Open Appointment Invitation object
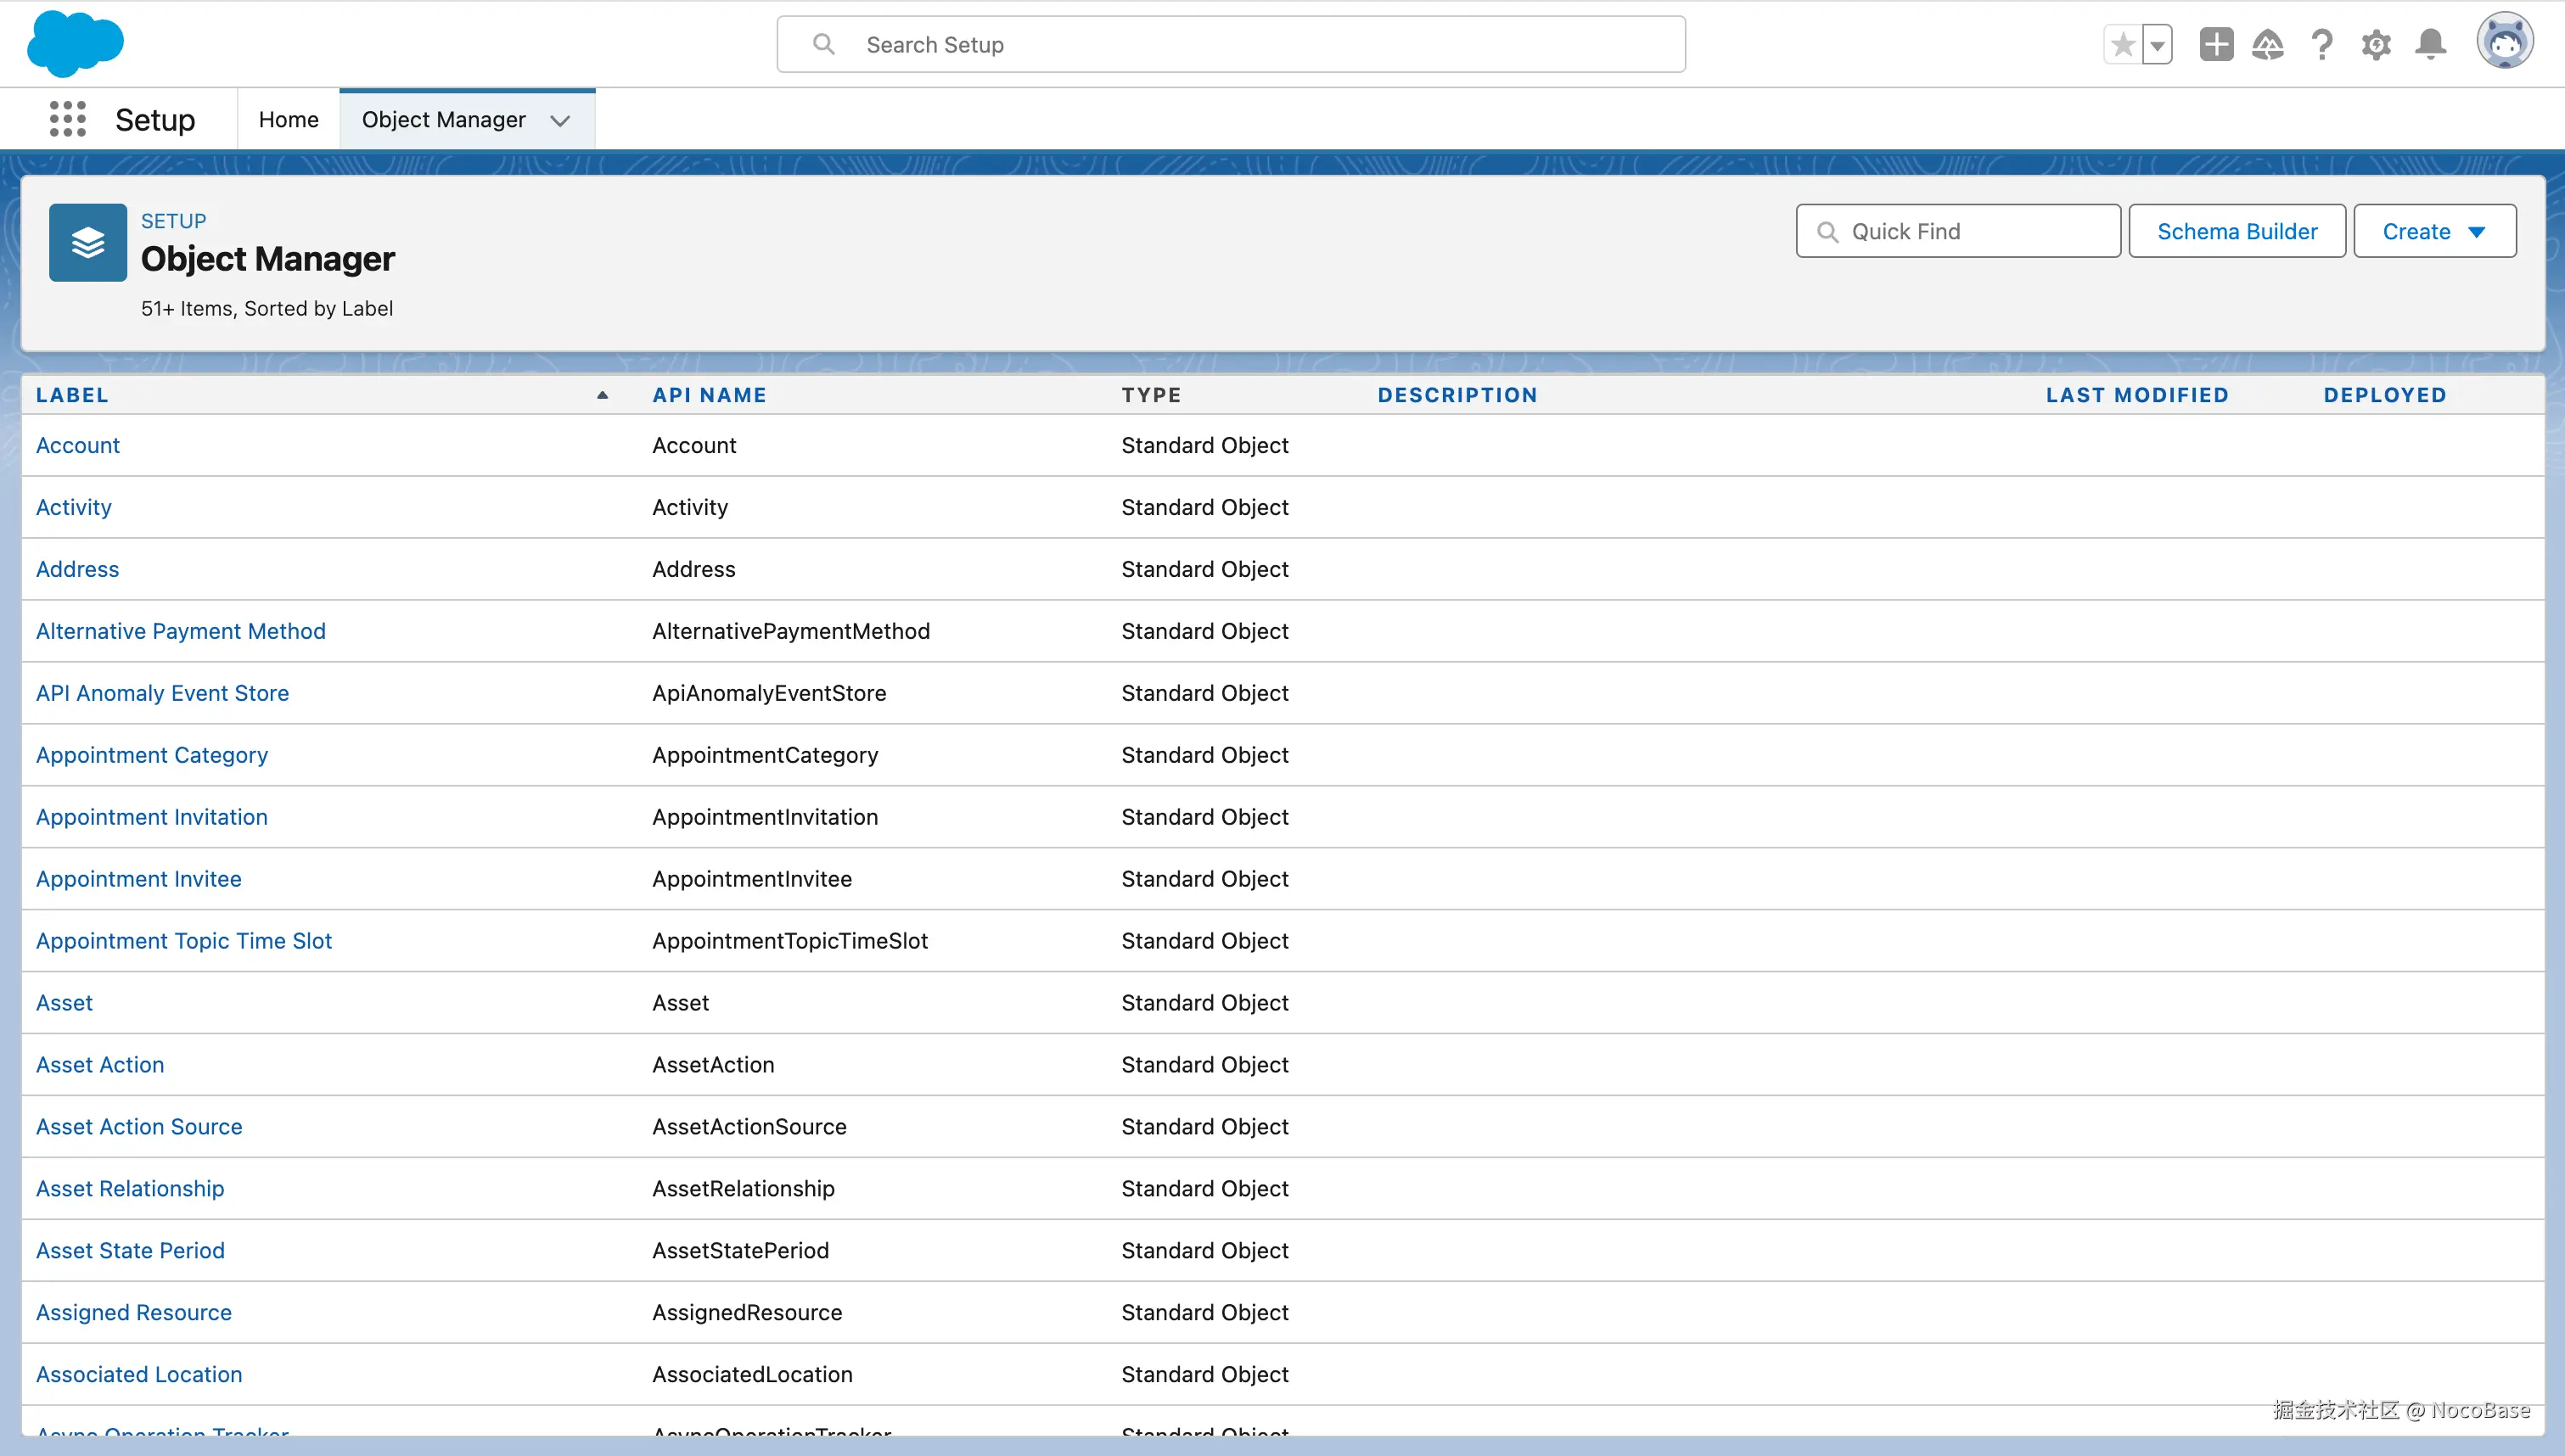2565x1456 pixels. (x=152, y=817)
